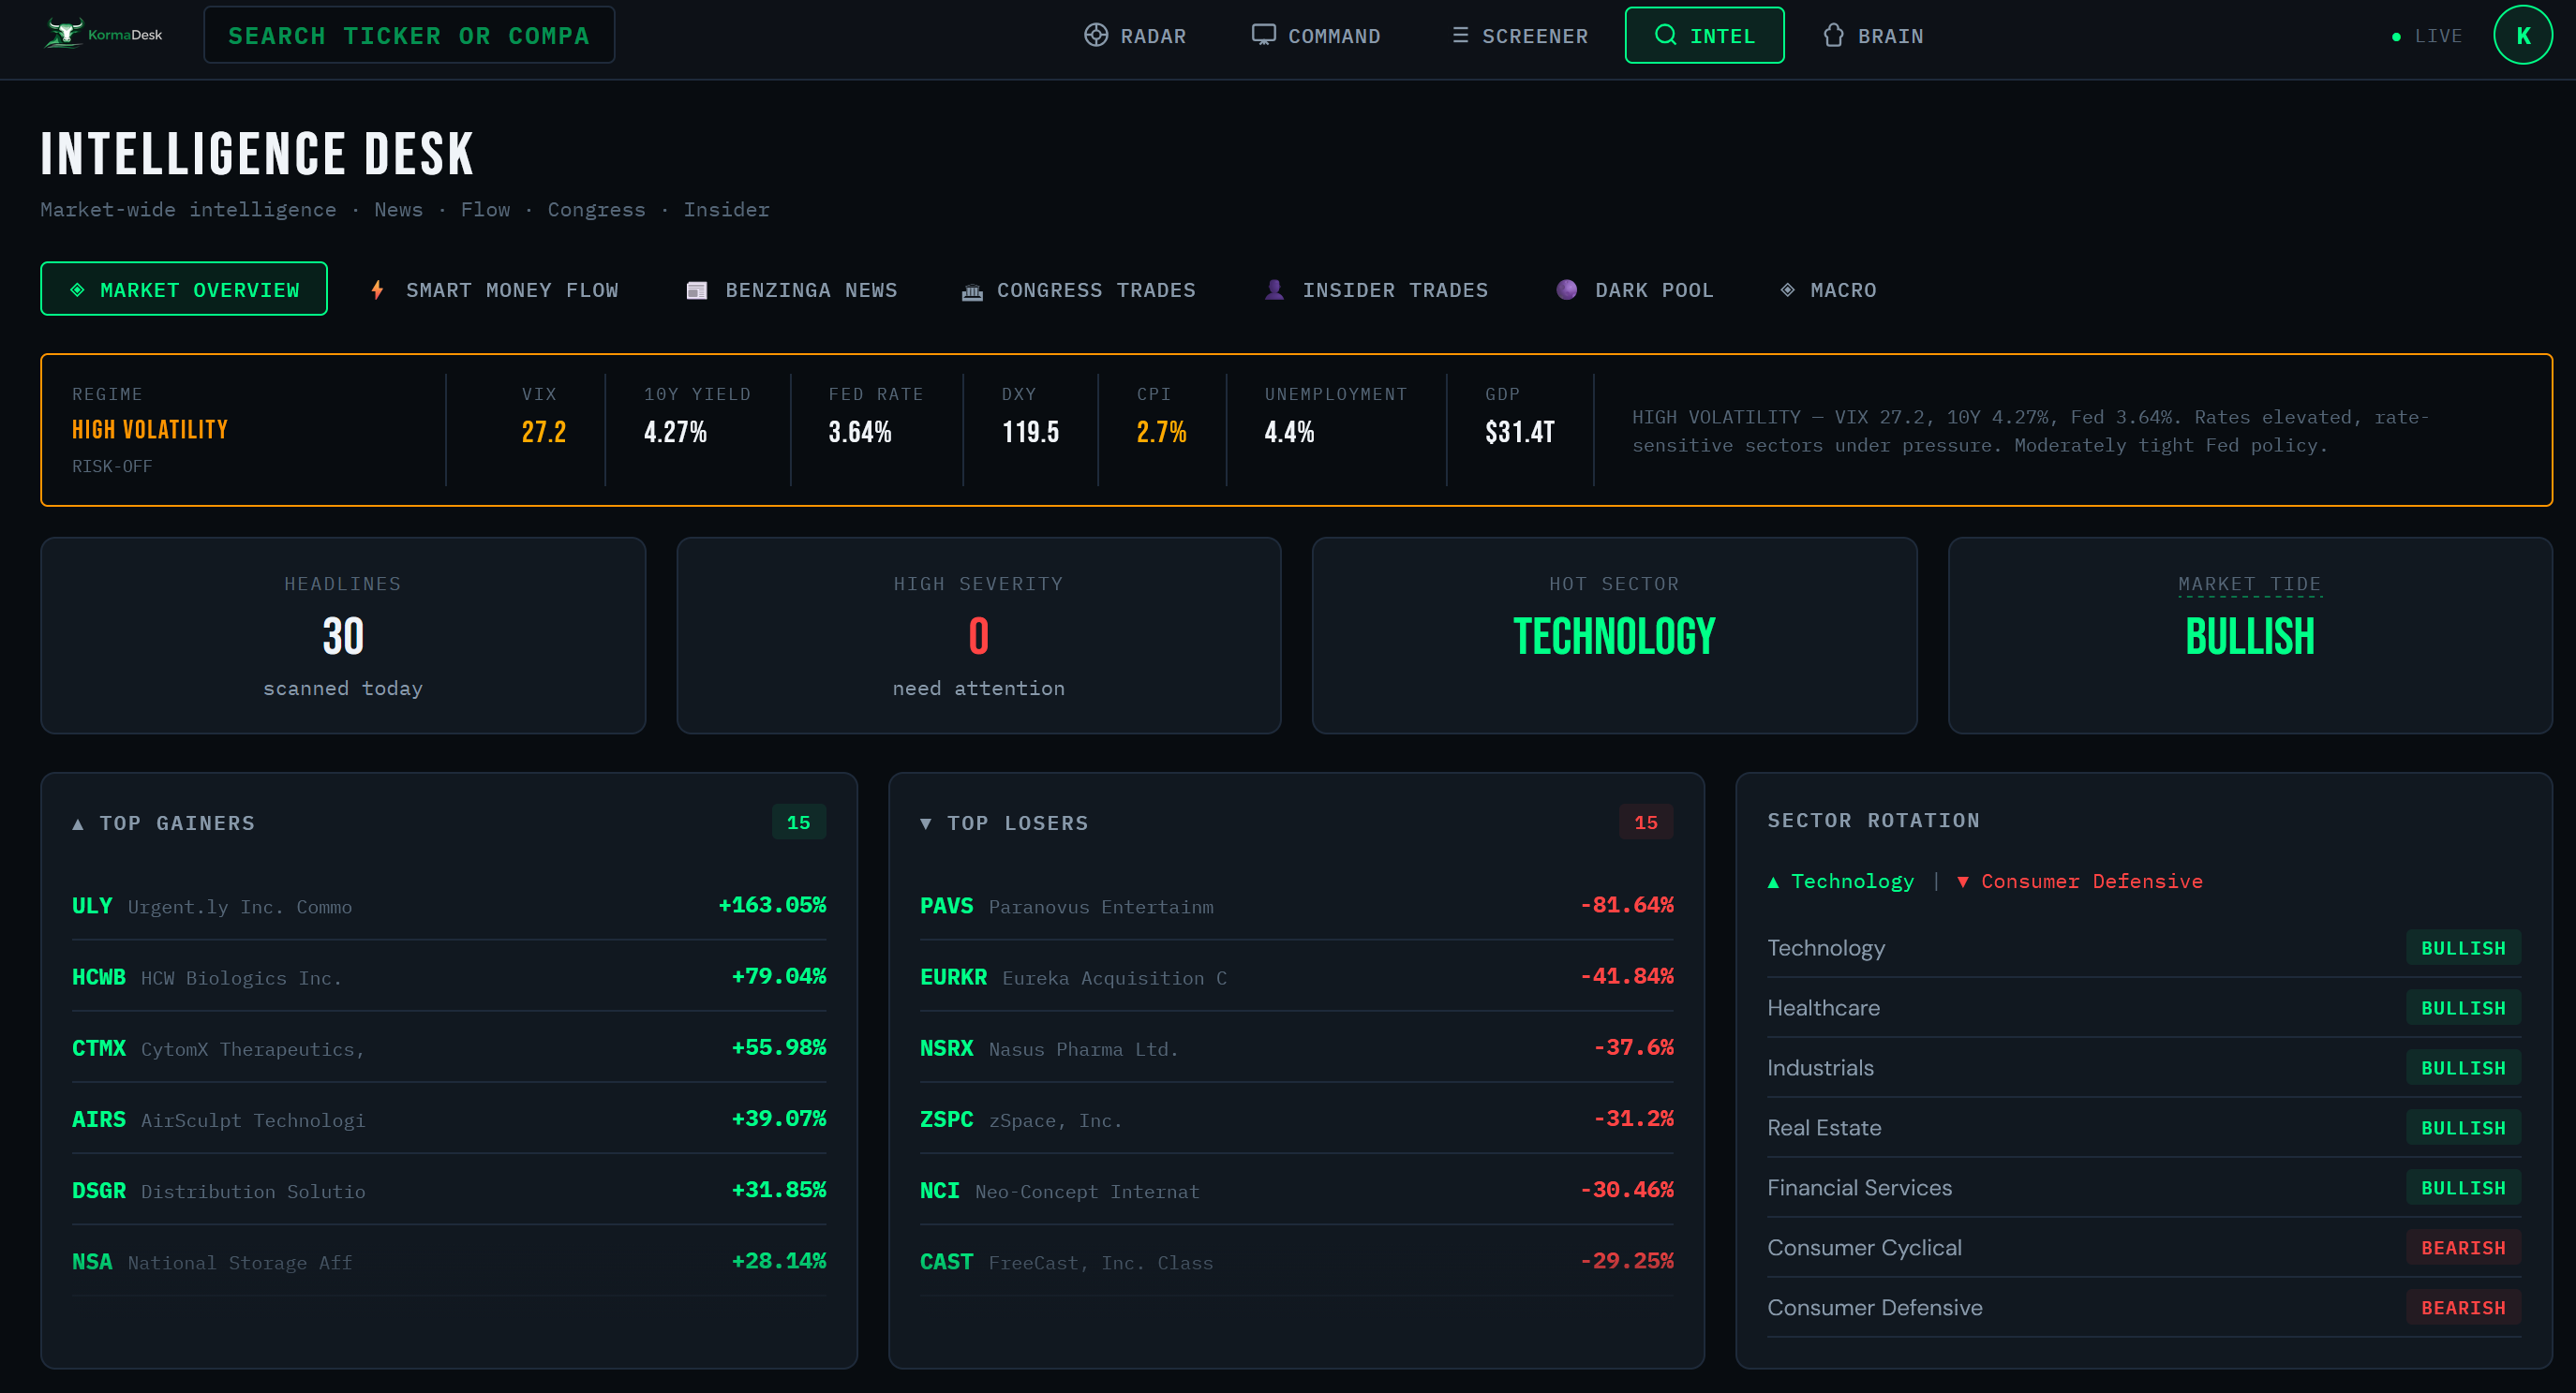Image resolution: width=2576 pixels, height=1393 pixels.
Task: Switch to the Macro tab
Action: (1828, 290)
